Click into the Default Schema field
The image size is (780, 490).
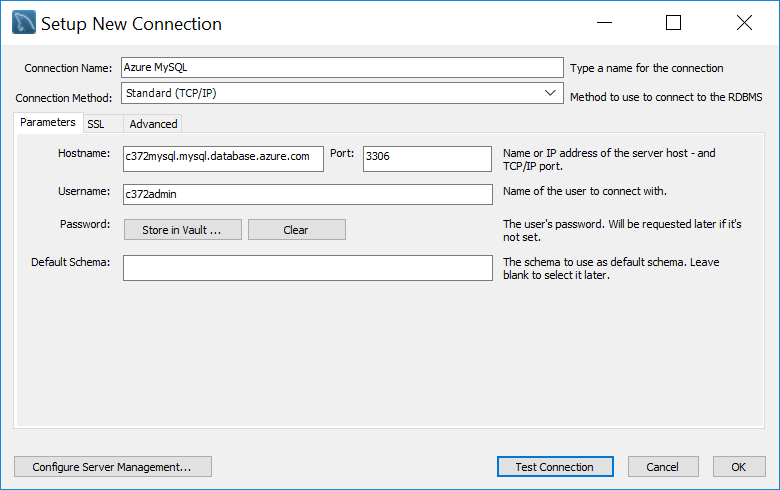[308, 268]
